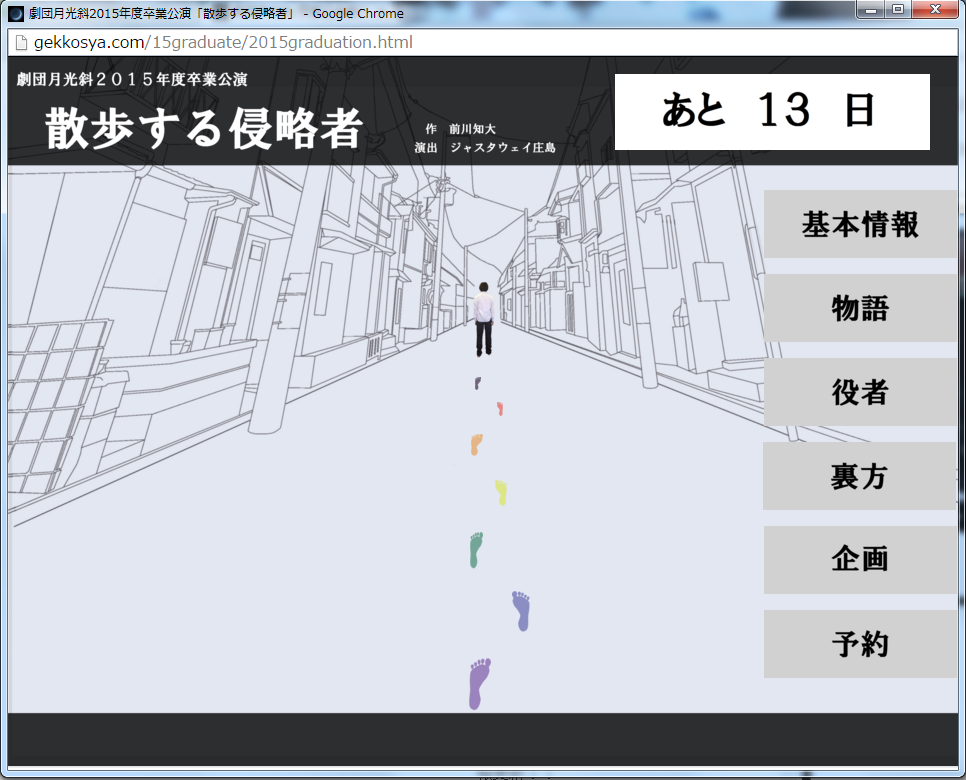Close the Chrome window
Image resolution: width=966 pixels, height=780 pixels.
935,9
